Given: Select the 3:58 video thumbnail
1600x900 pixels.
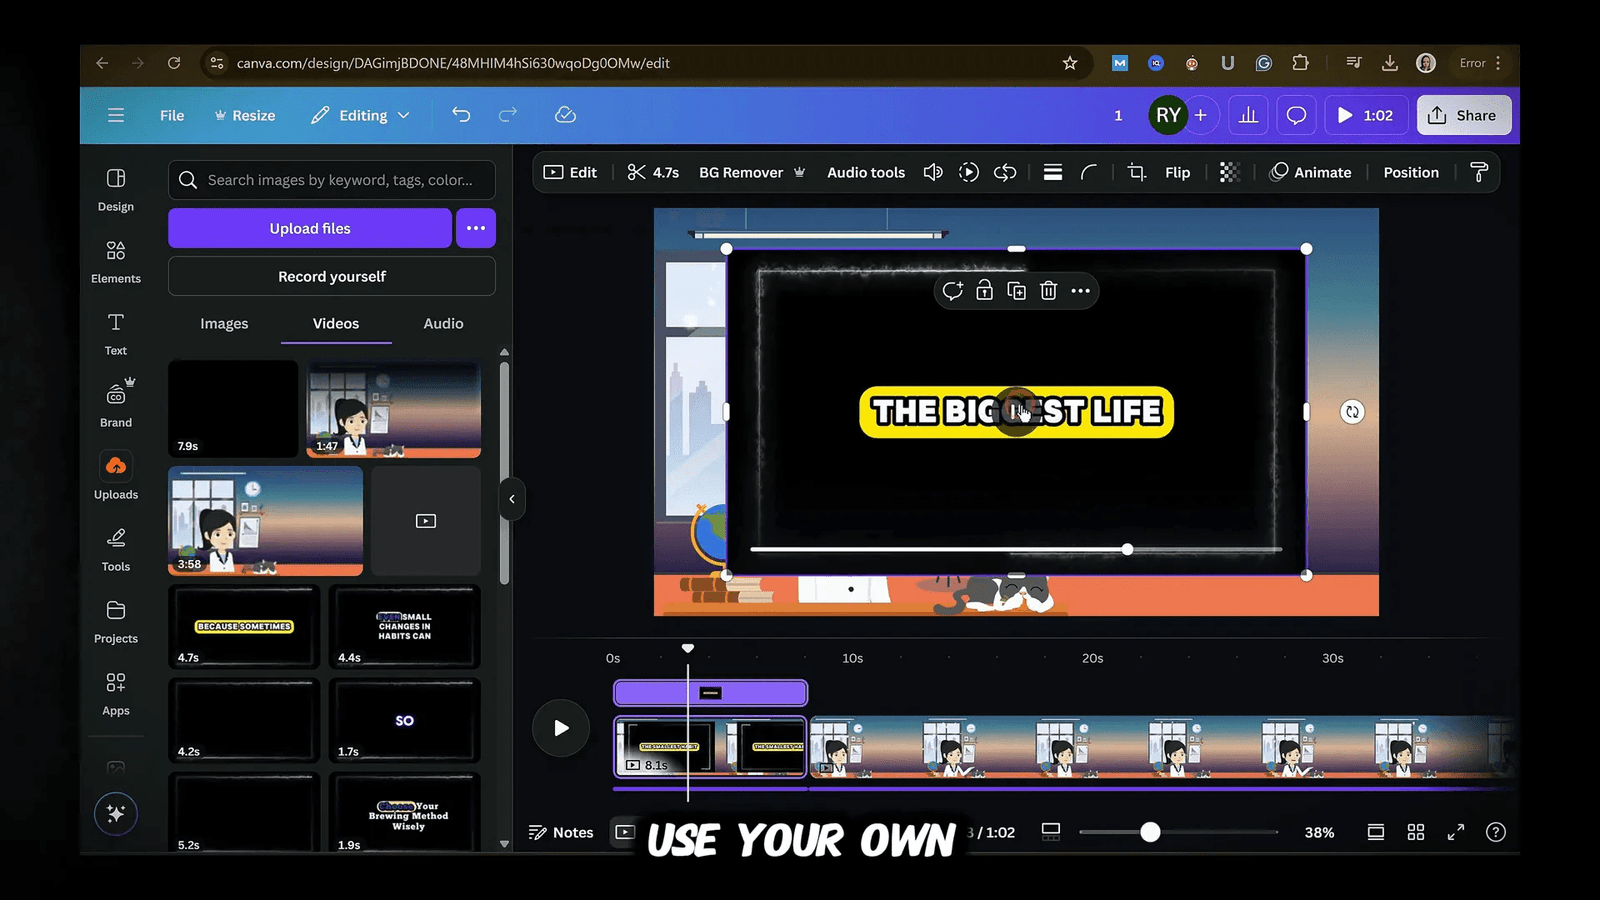Looking at the screenshot, I should point(265,520).
